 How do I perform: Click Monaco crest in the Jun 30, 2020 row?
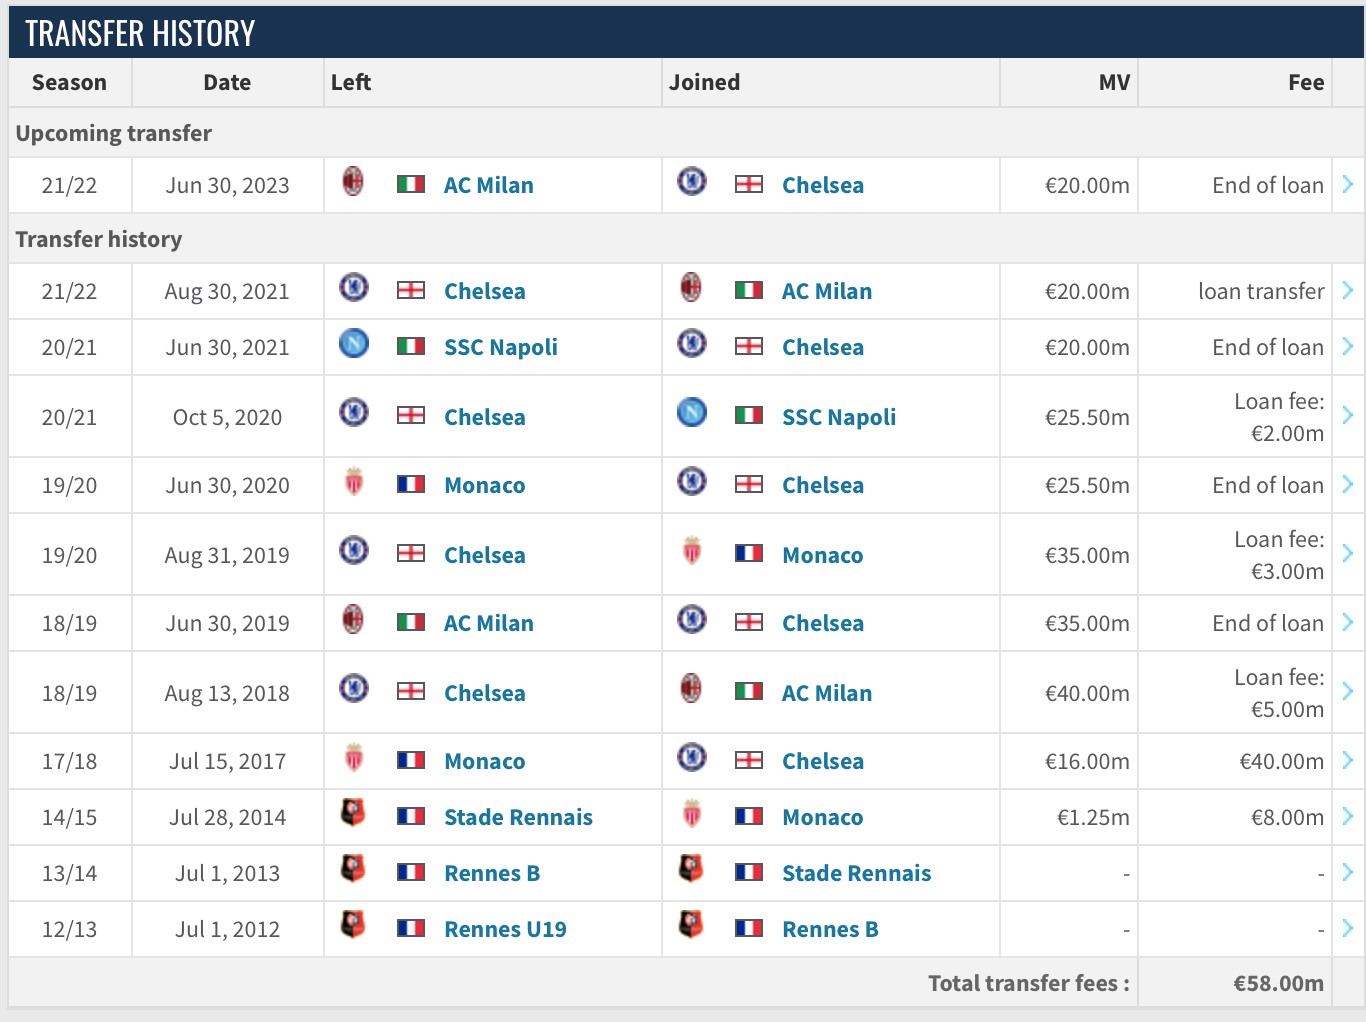click(x=353, y=482)
